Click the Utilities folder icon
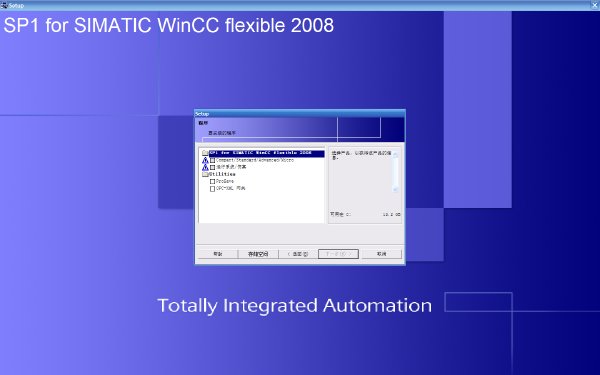 205,174
